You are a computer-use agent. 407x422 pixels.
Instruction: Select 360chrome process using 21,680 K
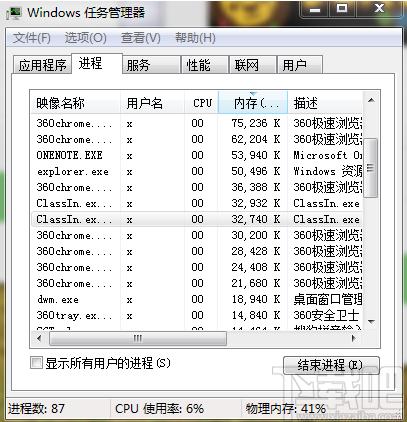tap(197, 283)
